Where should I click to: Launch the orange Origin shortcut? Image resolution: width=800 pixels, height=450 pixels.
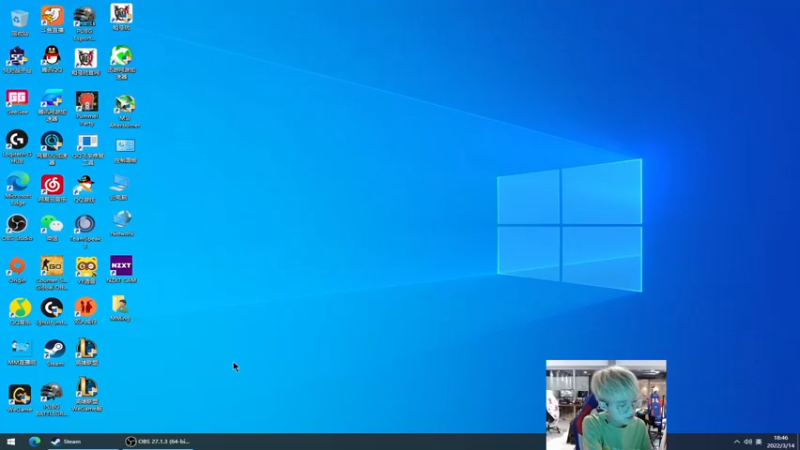tap(17, 270)
